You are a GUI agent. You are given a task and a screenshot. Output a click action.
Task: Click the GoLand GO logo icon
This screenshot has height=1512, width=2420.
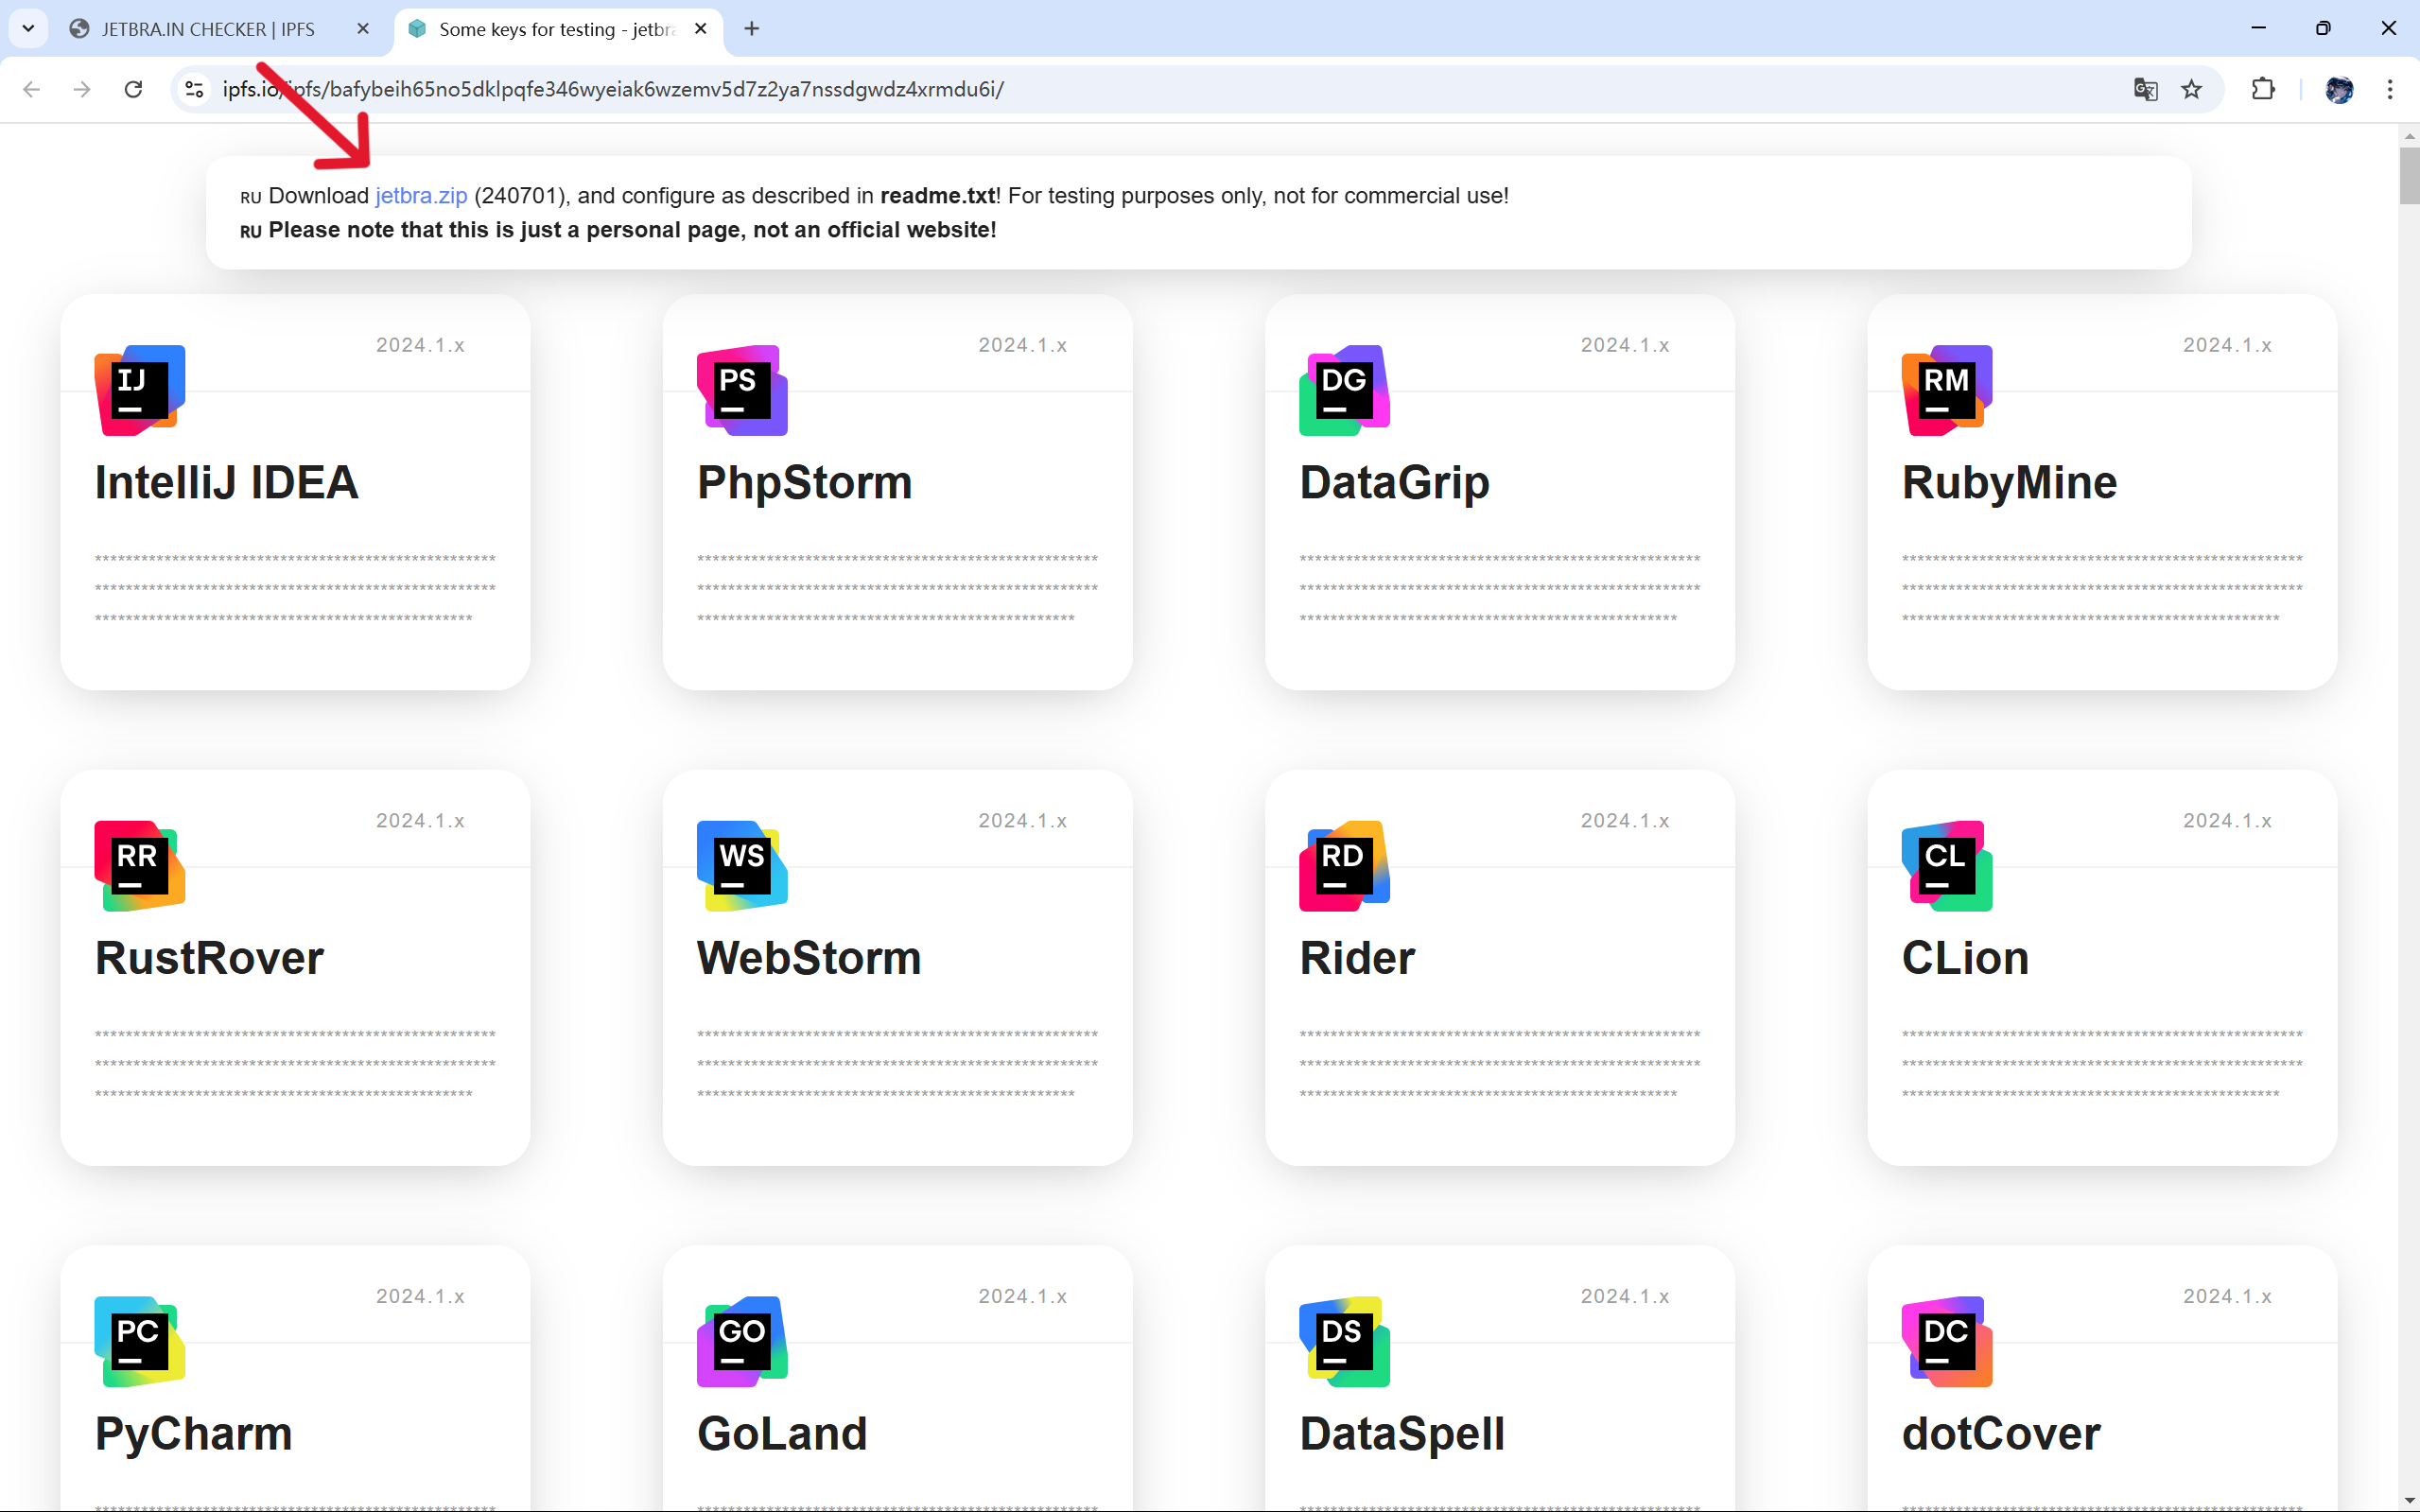pos(742,1341)
